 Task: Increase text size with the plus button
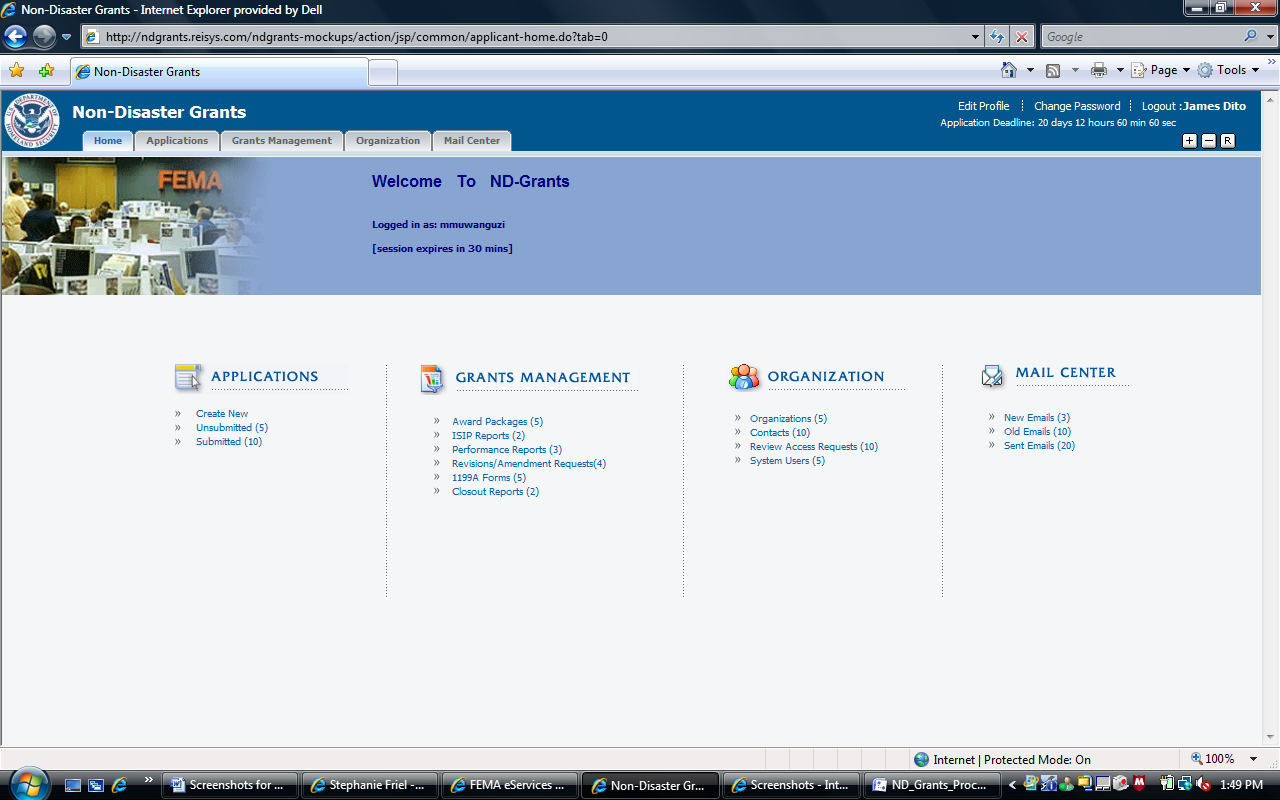click(1189, 141)
